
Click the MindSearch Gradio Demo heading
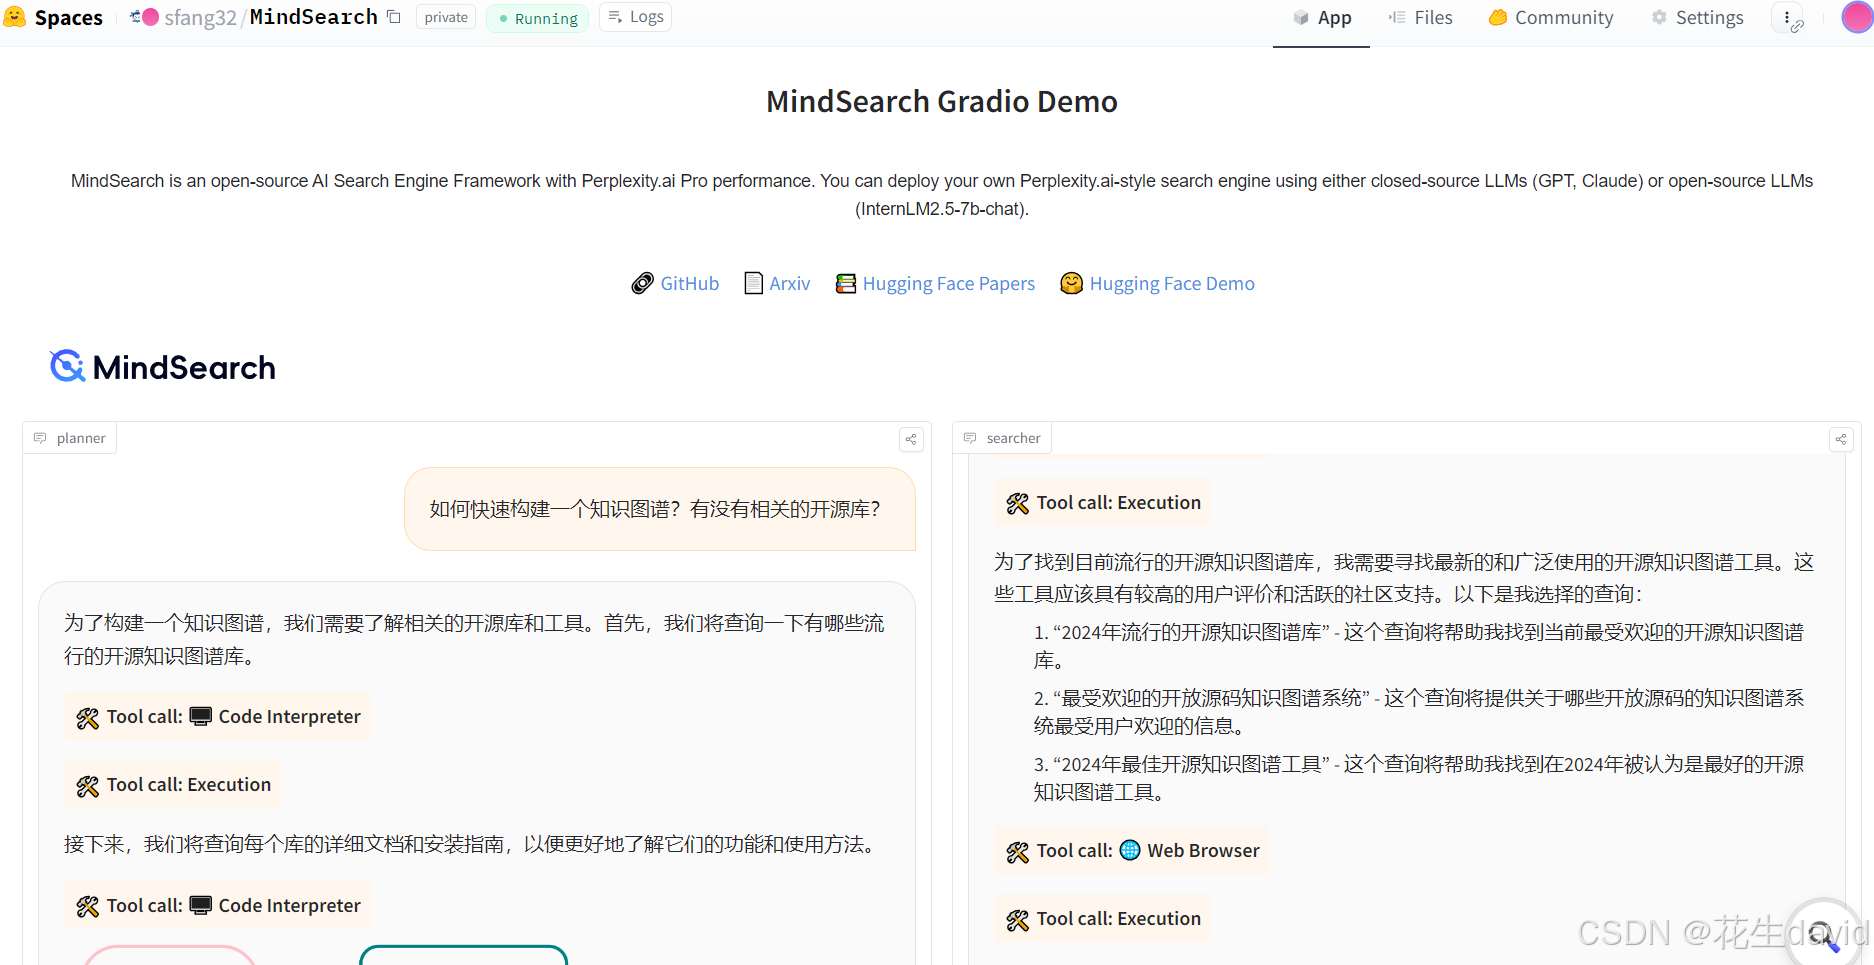[941, 102]
